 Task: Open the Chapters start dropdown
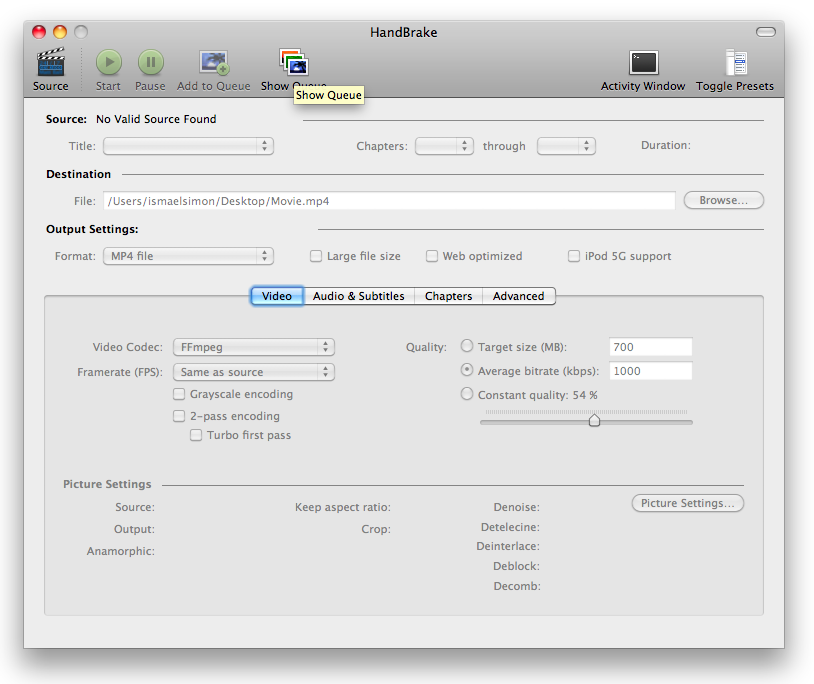[x=444, y=146]
